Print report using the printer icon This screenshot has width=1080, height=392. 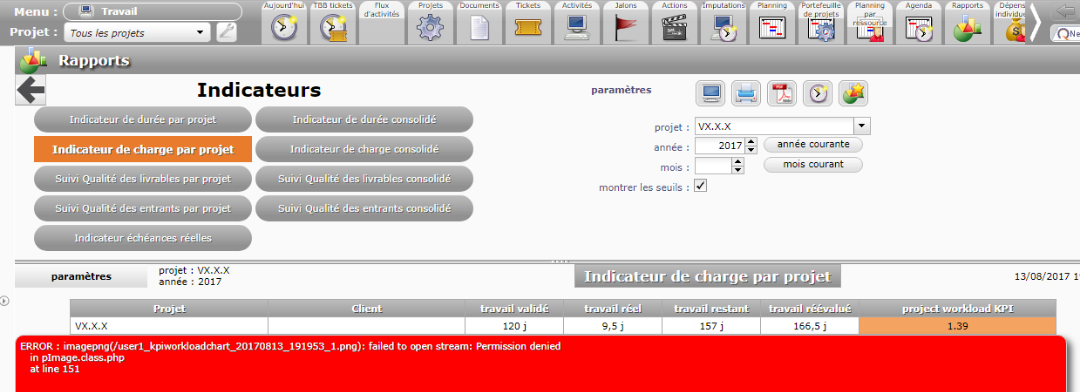pyautogui.click(x=746, y=92)
